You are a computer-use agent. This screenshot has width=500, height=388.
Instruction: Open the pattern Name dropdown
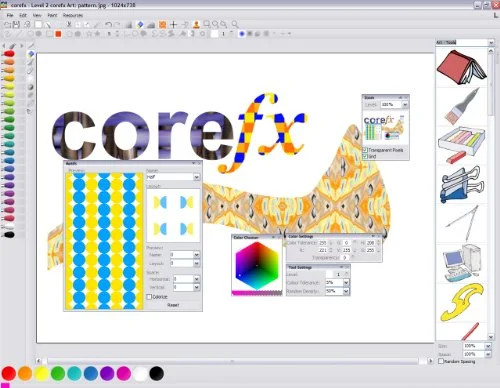[x=196, y=177]
